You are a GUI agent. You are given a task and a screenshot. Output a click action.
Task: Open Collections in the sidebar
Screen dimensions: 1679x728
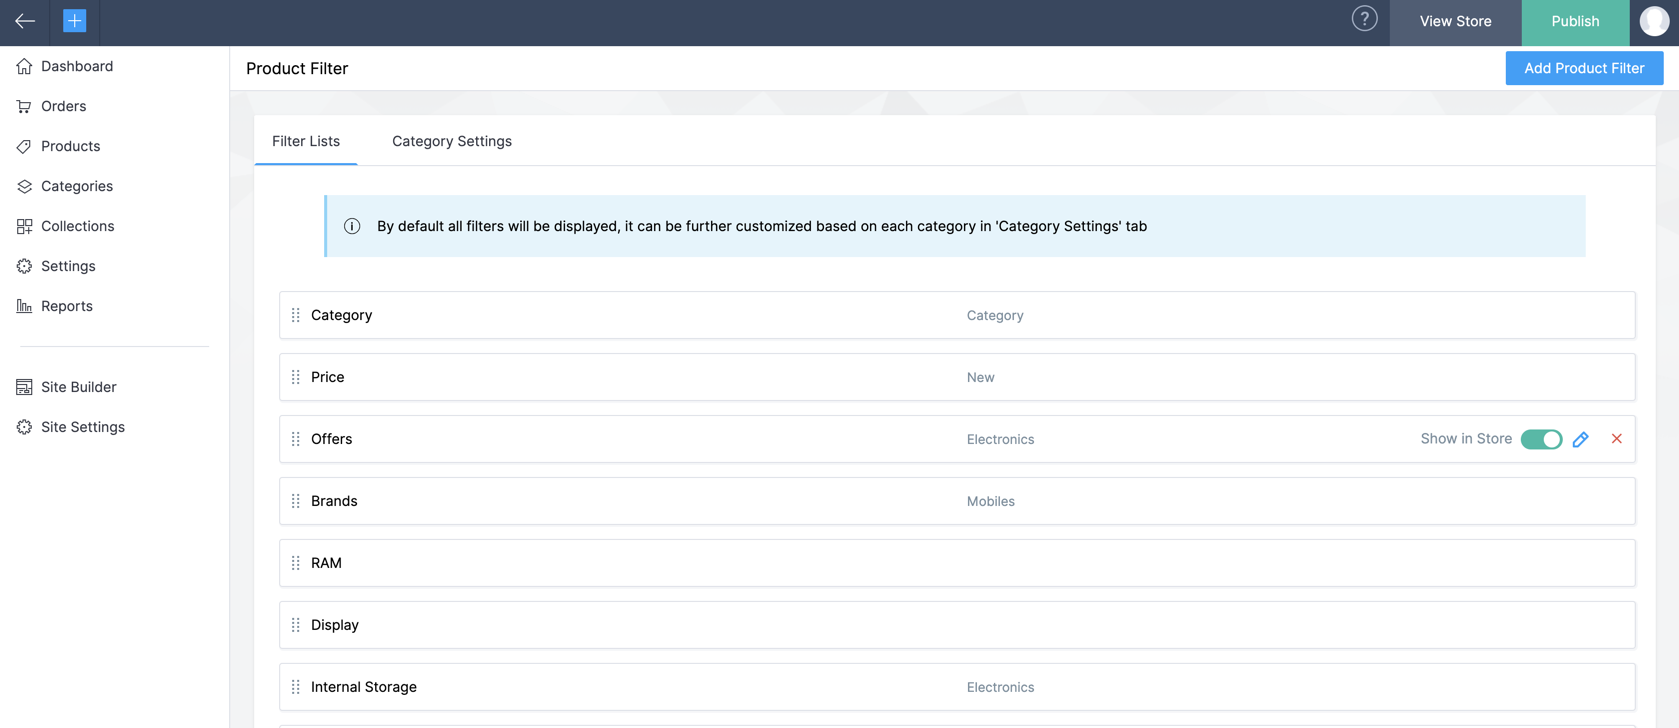click(x=77, y=226)
